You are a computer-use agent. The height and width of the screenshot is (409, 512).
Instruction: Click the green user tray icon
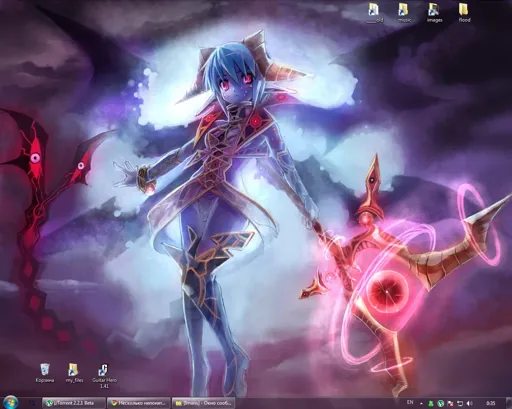pyautogui.click(x=431, y=403)
